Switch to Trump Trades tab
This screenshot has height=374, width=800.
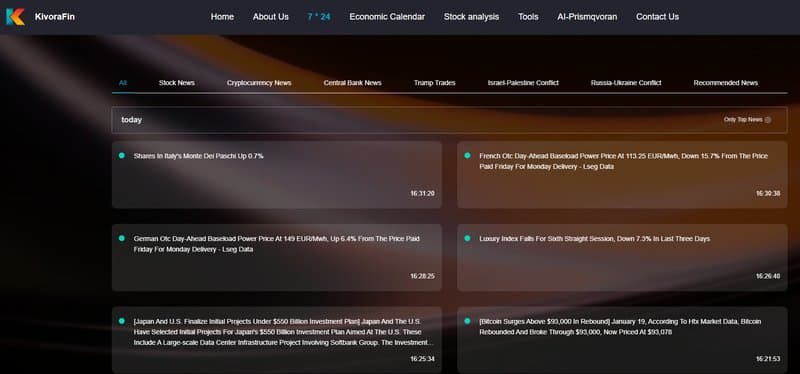coord(435,83)
